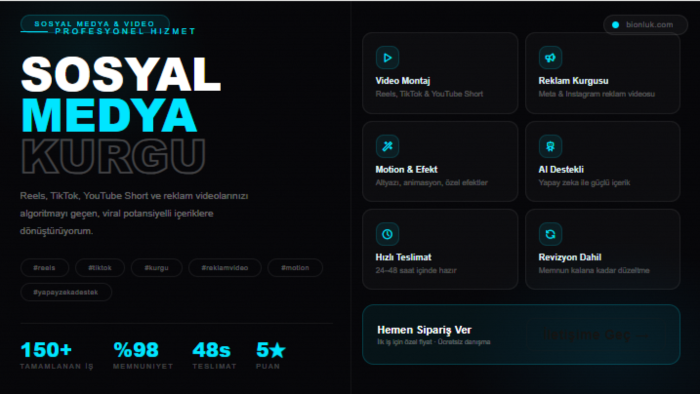Click the İletişime Geç button
This screenshot has height=394, width=700.
tap(596, 335)
